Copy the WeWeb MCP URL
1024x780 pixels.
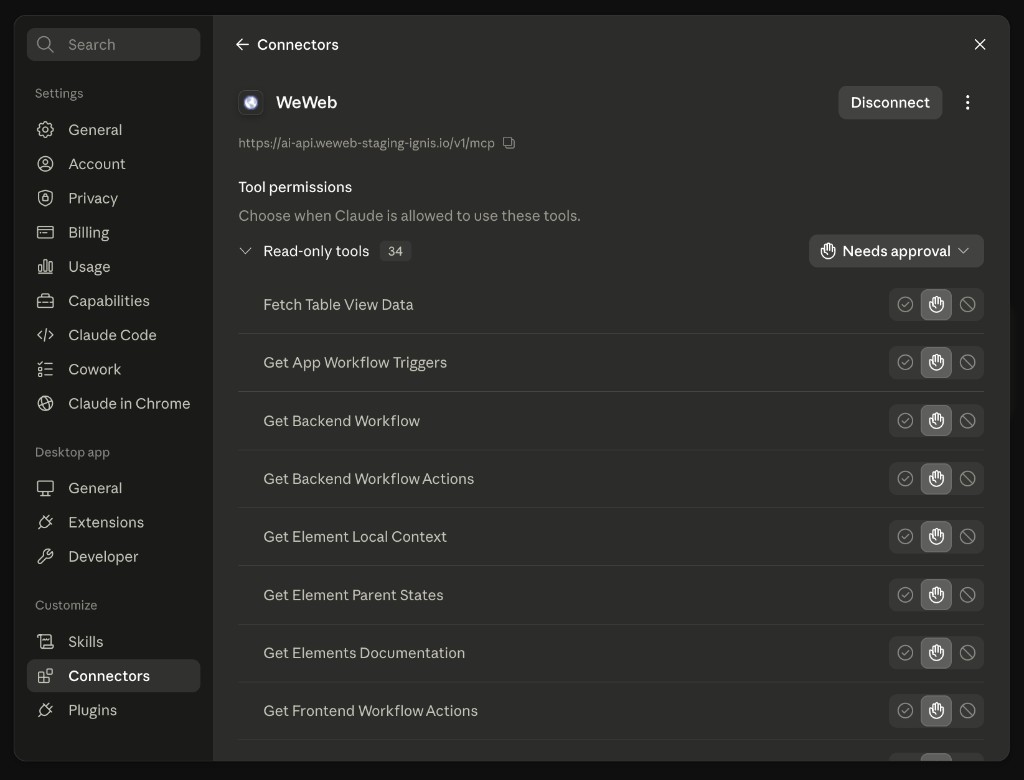click(x=509, y=143)
